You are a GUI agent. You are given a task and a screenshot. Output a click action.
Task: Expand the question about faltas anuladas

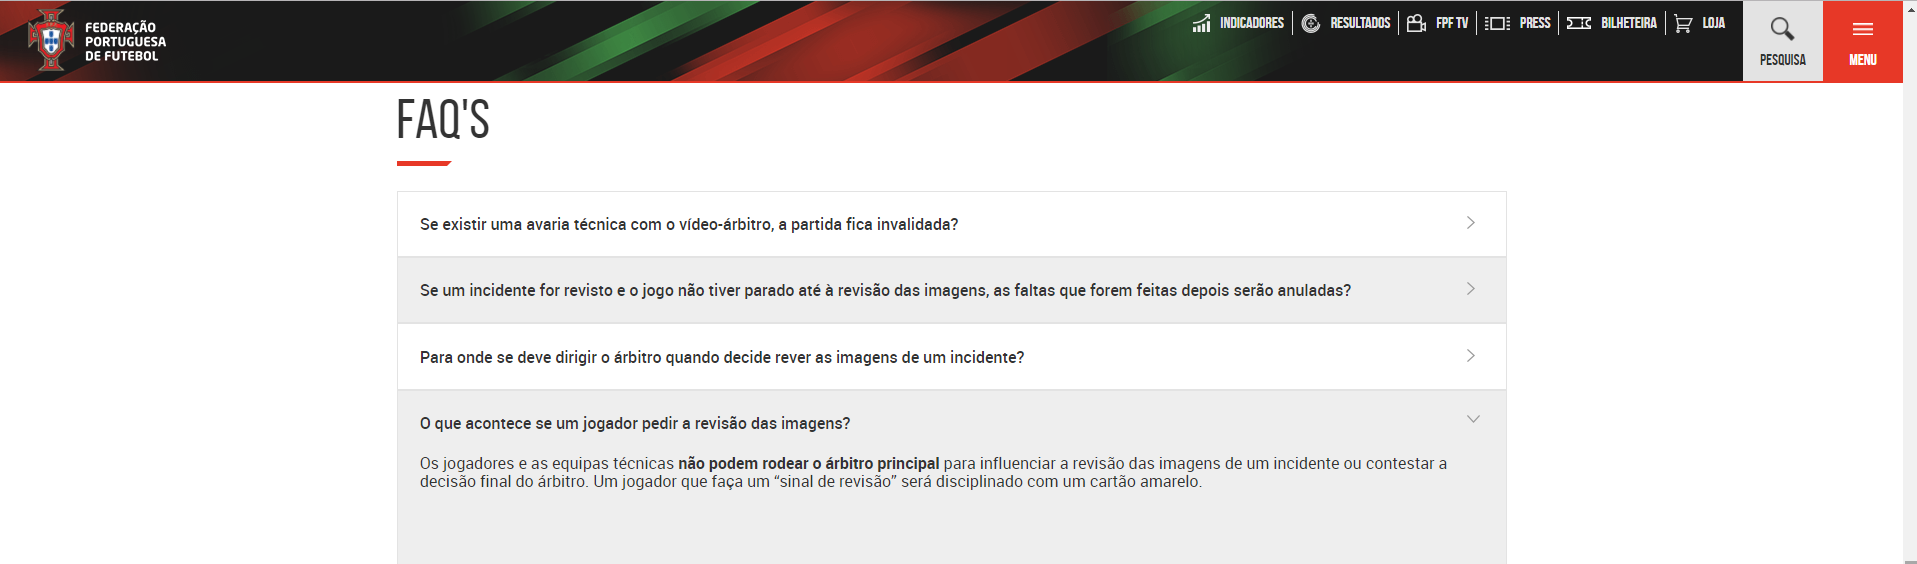pos(951,290)
